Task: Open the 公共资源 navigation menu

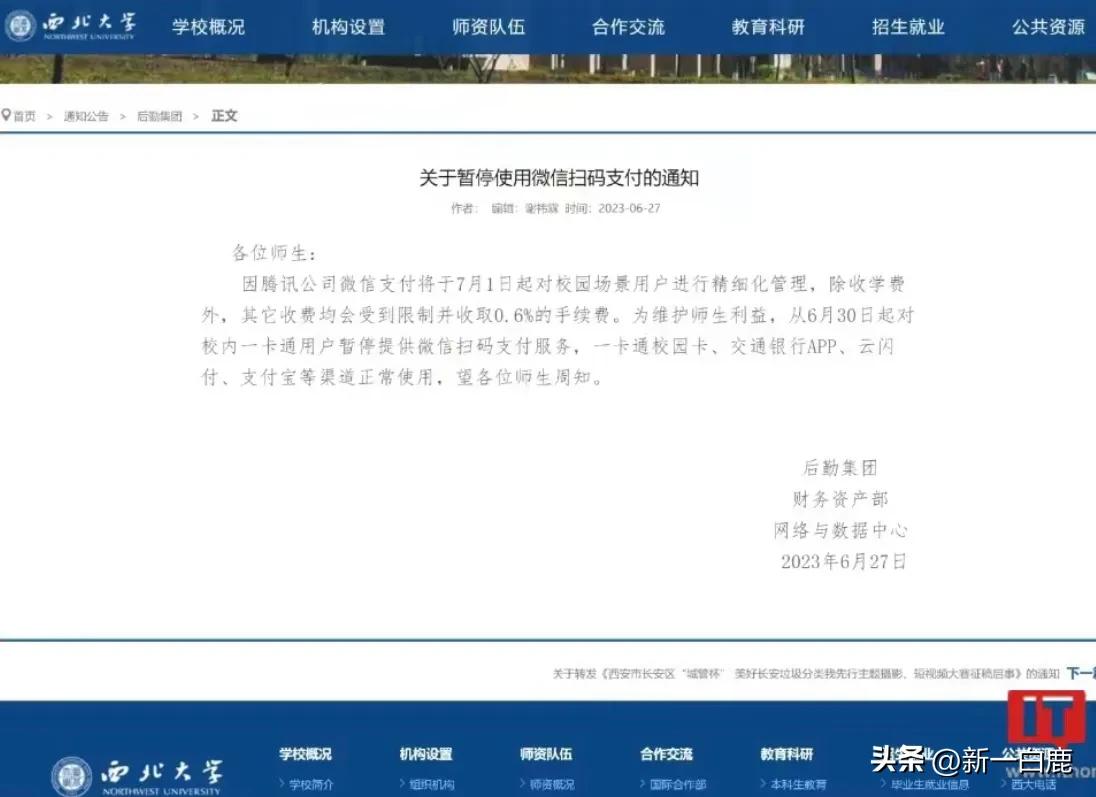Action: pyautogui.click(x=1047, y=27)
